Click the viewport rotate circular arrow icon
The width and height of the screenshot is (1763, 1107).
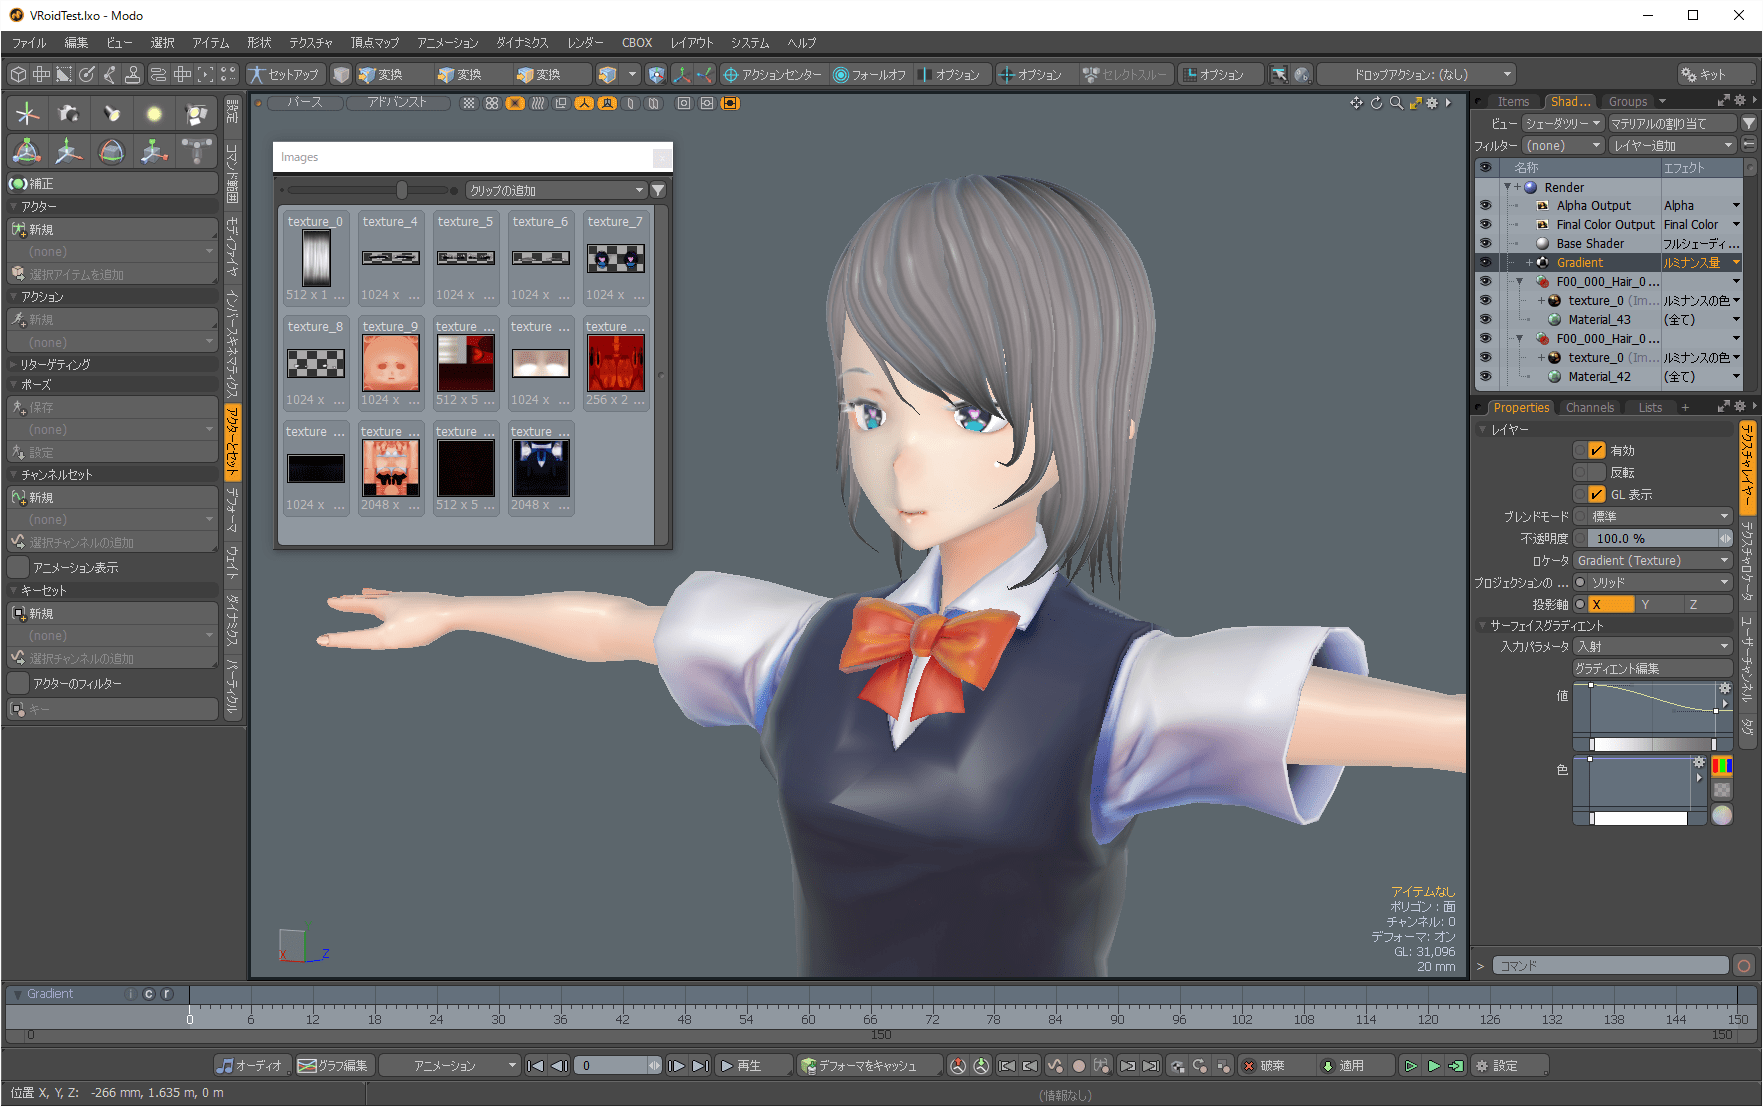click(x=1376, y=103)
